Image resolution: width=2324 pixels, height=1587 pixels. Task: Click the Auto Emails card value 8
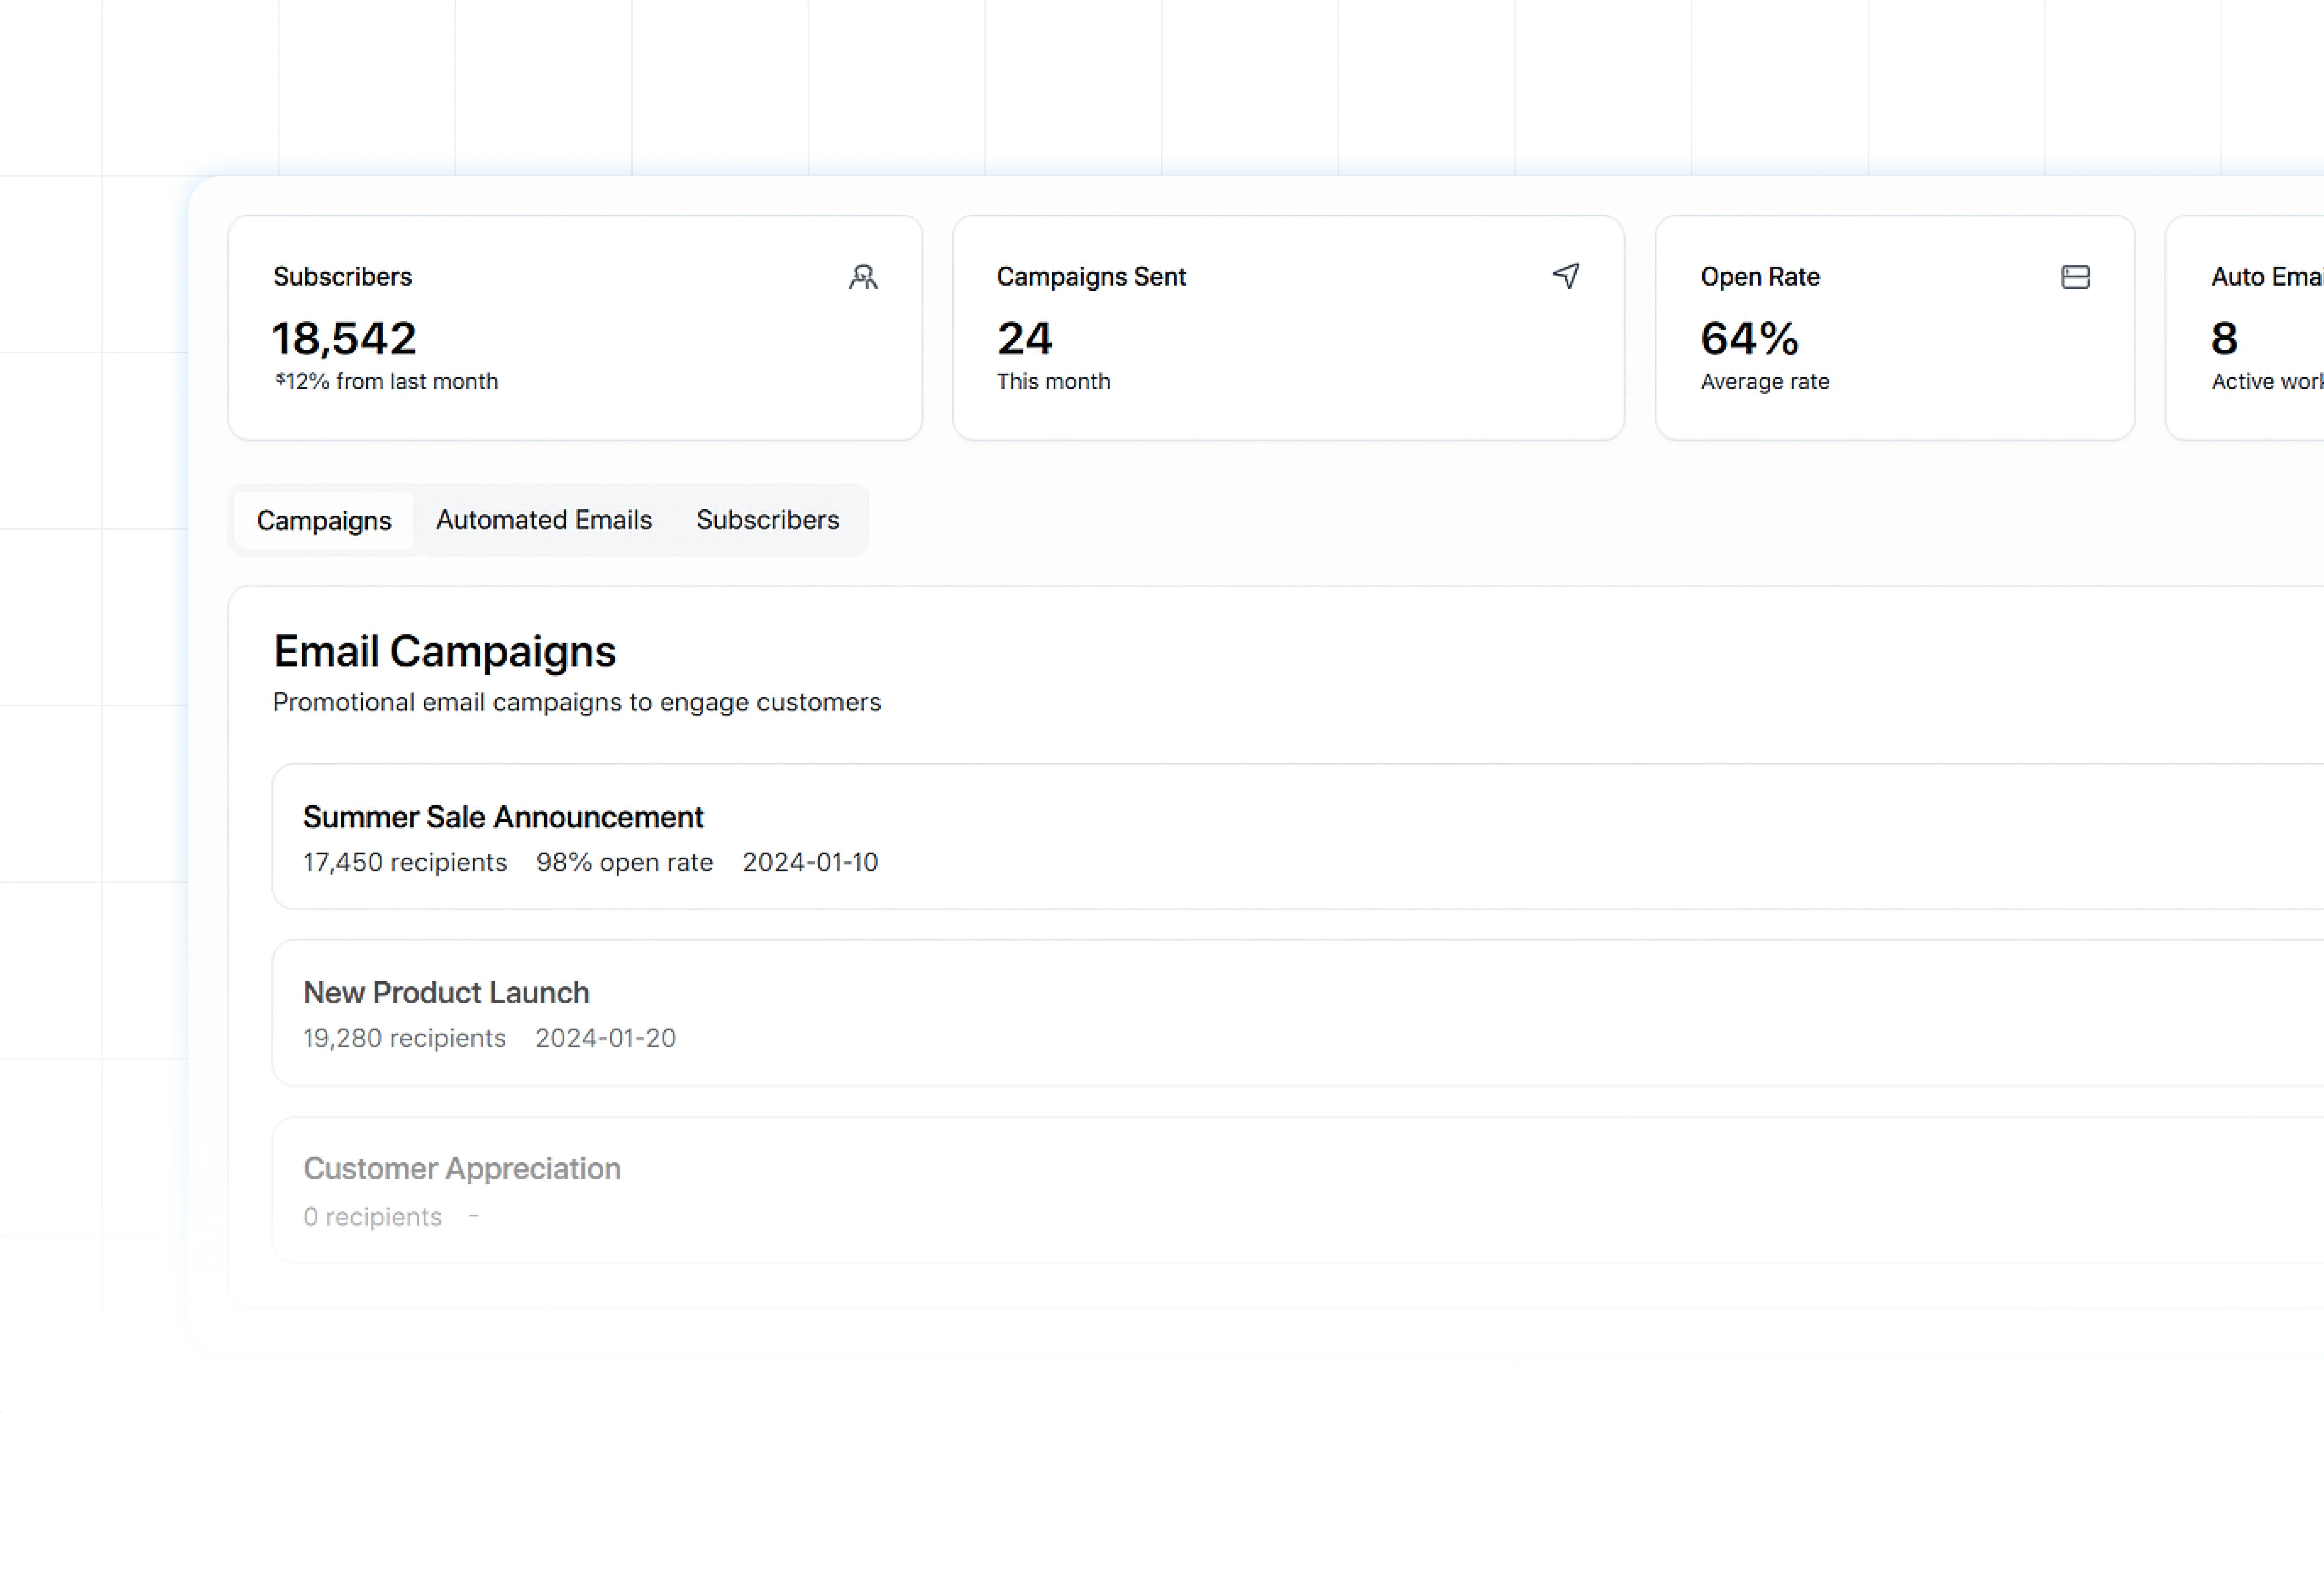[2224, 338]
